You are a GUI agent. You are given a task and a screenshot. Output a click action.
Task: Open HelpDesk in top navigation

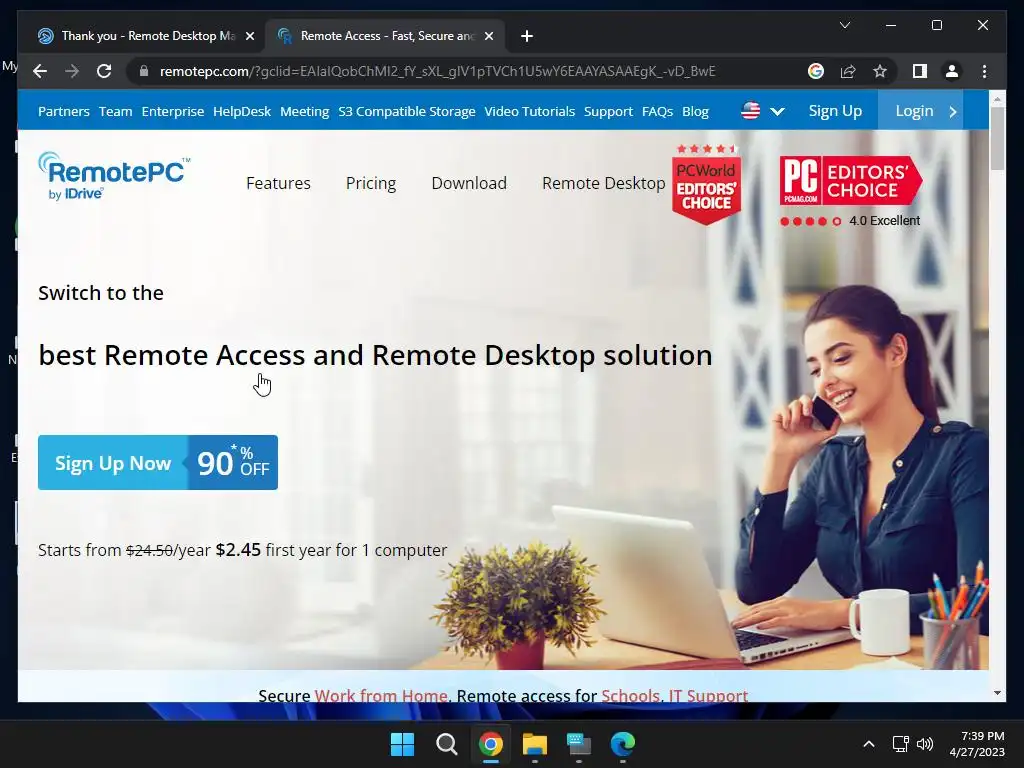tap(242, 112)
